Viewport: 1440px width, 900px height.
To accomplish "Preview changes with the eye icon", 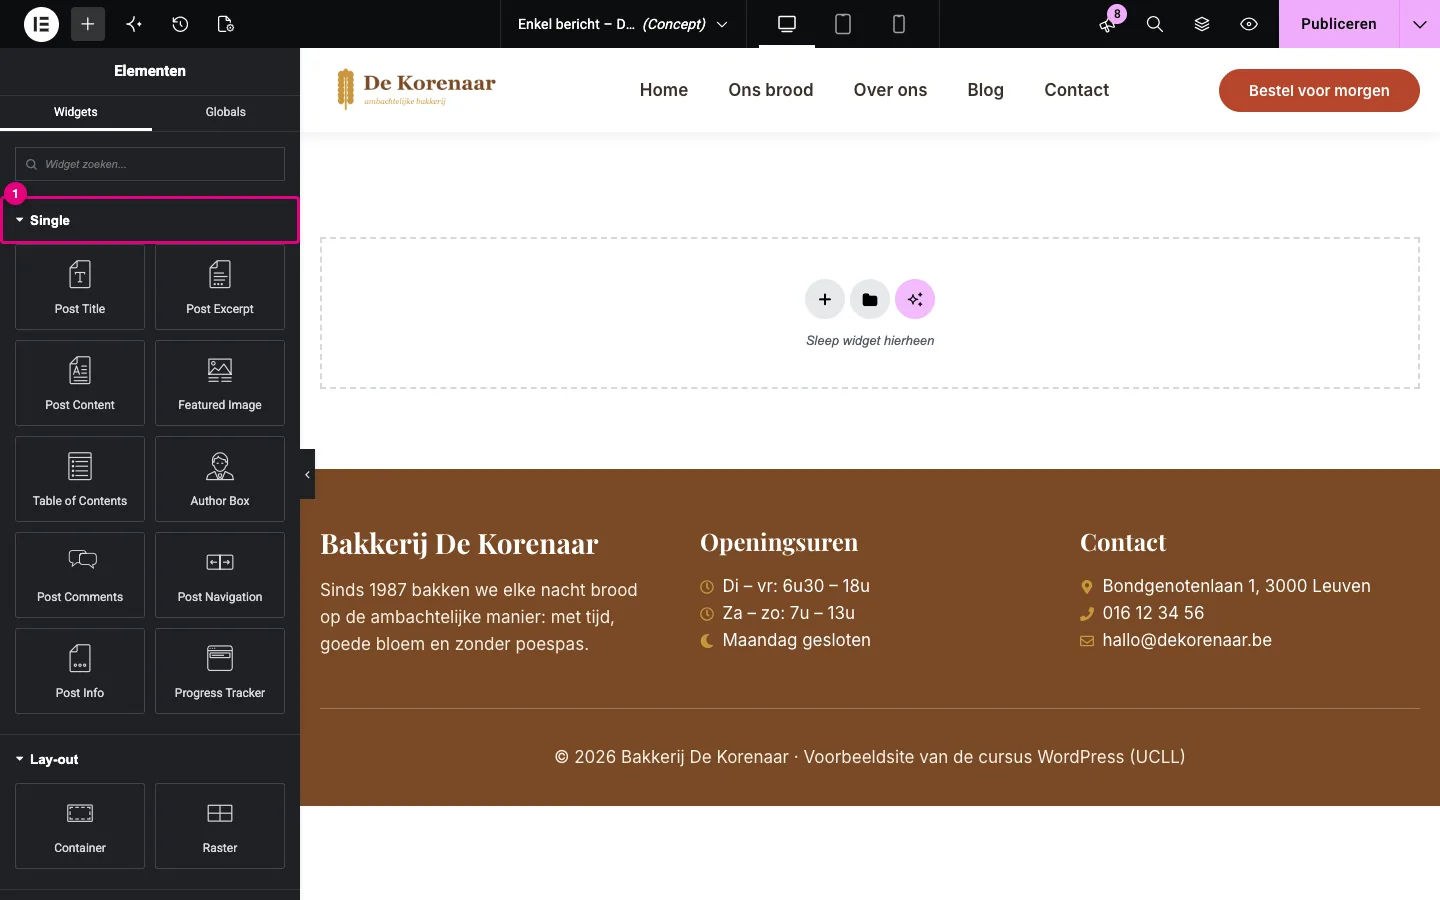I will (1249, 24).
